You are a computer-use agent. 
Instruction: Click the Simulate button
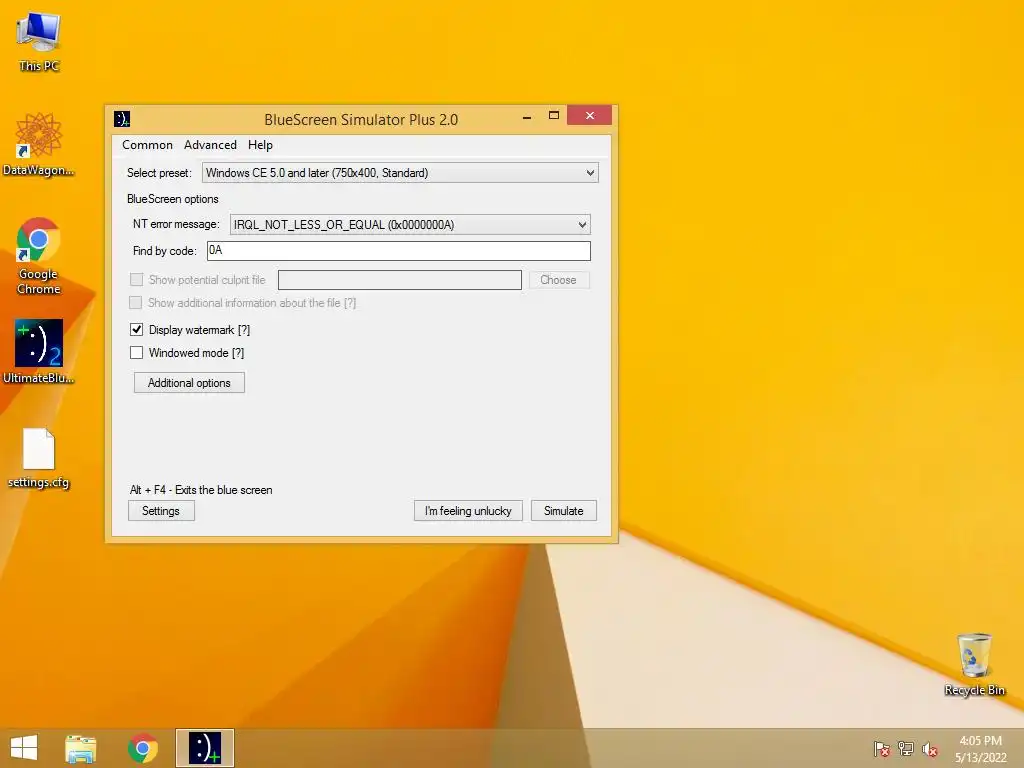click(x=564, y=511)
